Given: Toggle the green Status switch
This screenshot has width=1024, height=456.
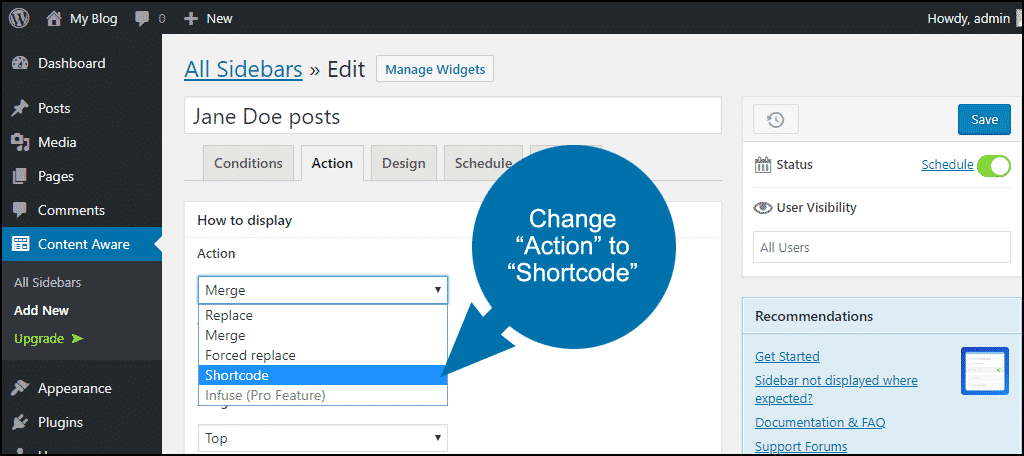Looking at the screenshot, I should pos(994,165).
